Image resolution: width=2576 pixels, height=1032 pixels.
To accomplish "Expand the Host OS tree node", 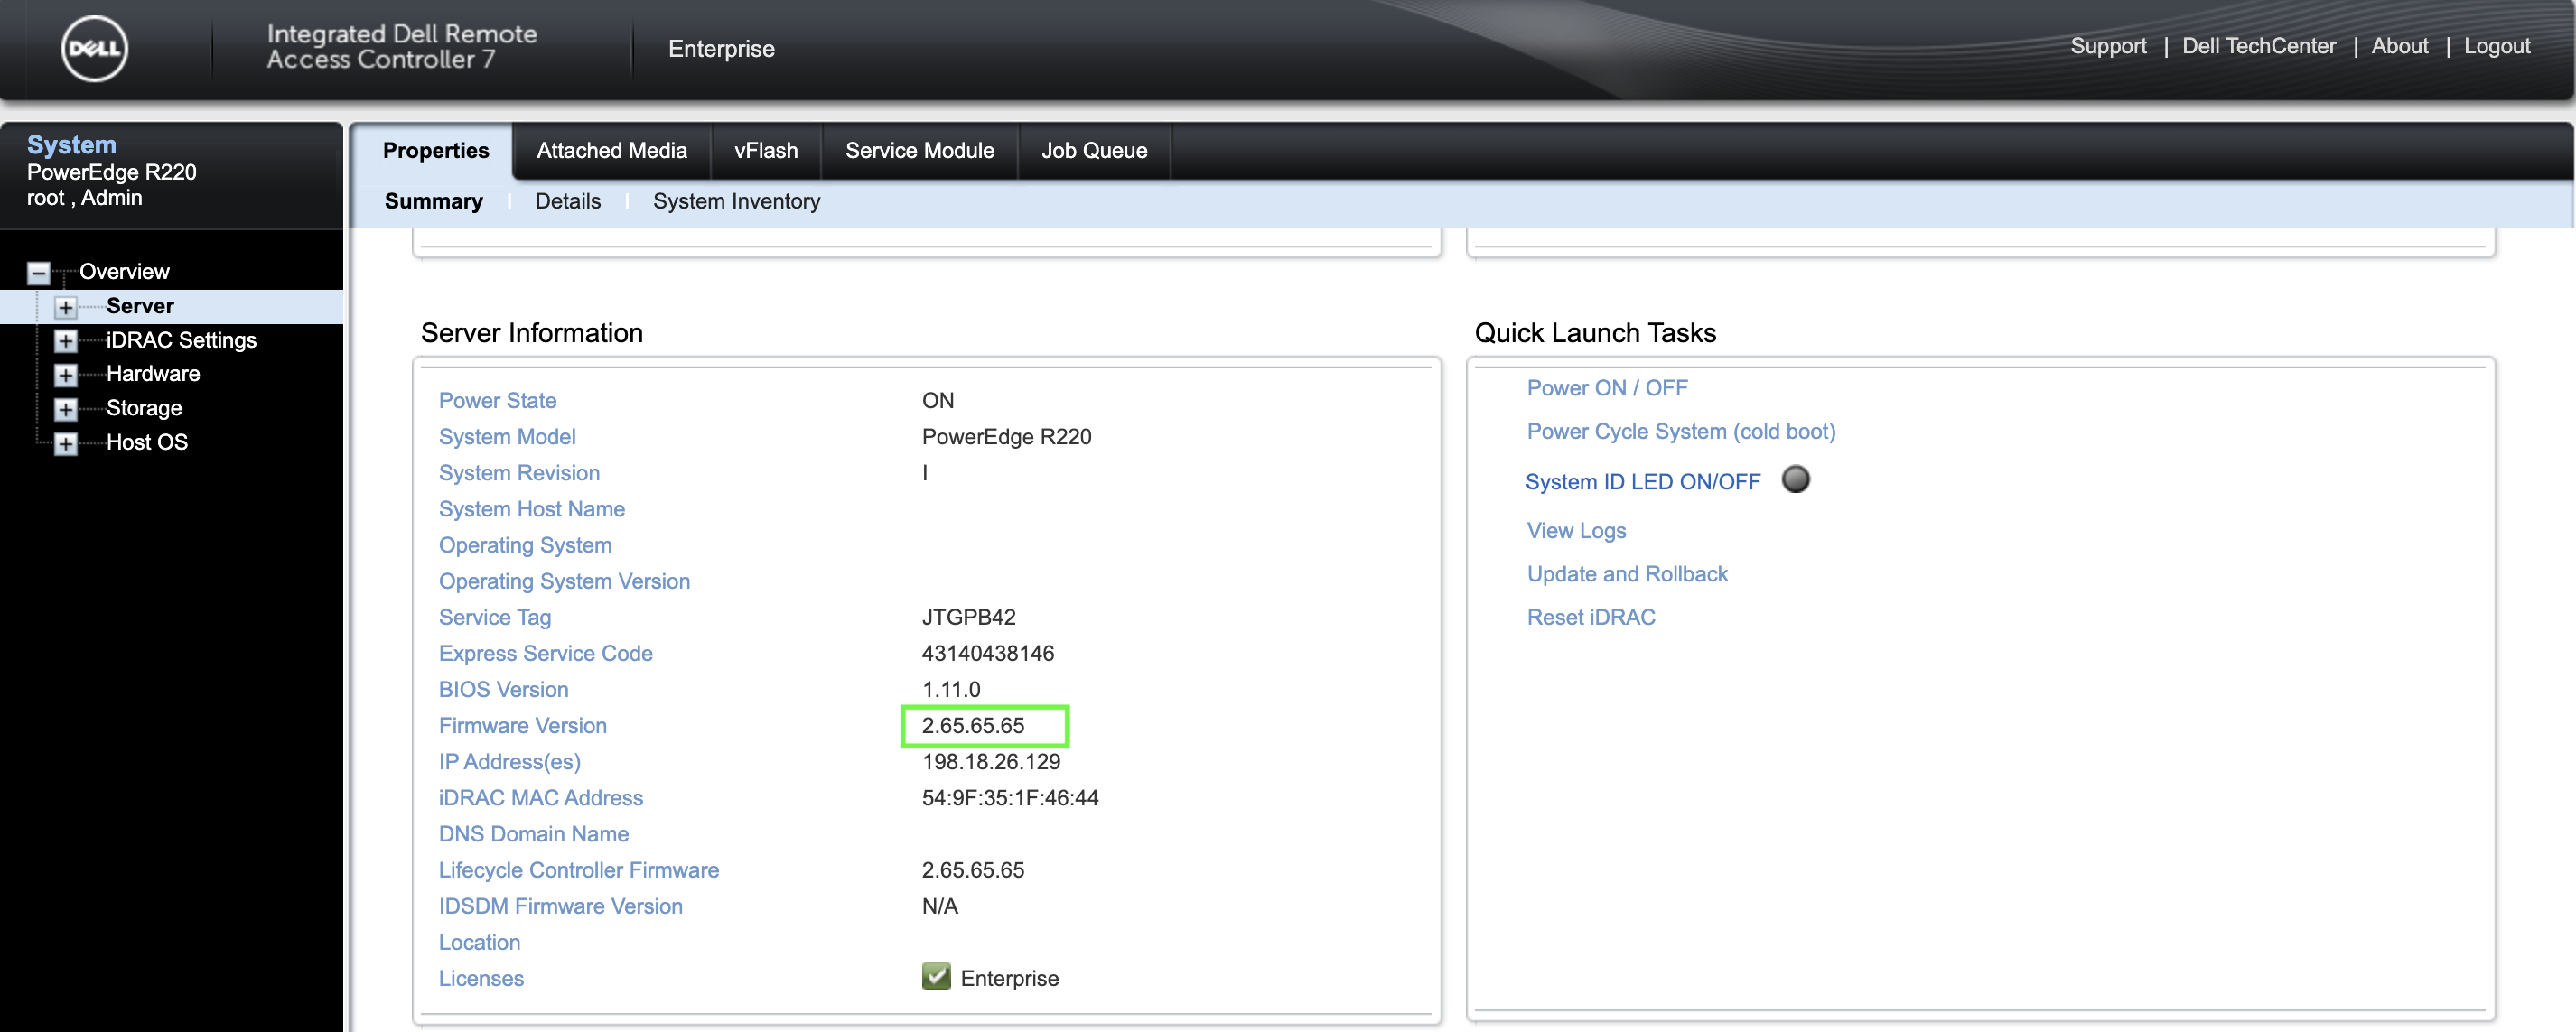I will point(66,443).
